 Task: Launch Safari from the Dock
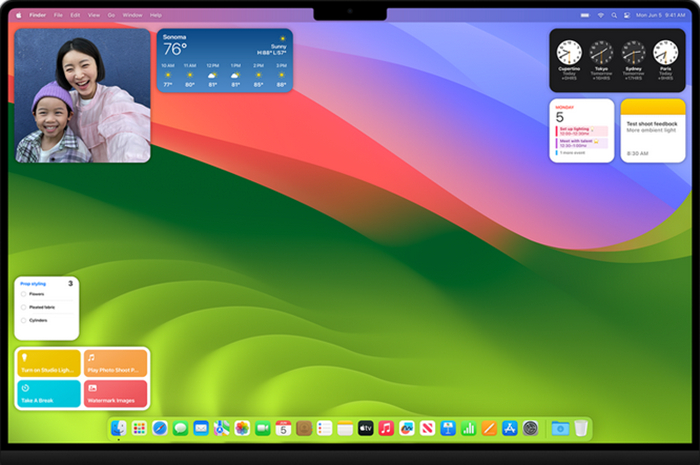[160, 428]
